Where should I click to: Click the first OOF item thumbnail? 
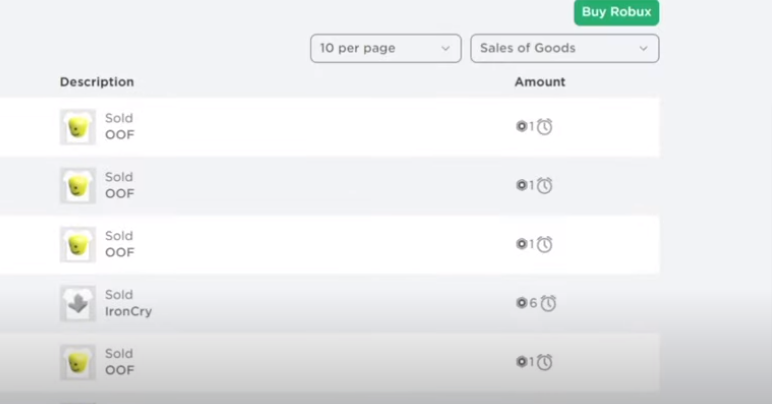[x=78, y=127]
